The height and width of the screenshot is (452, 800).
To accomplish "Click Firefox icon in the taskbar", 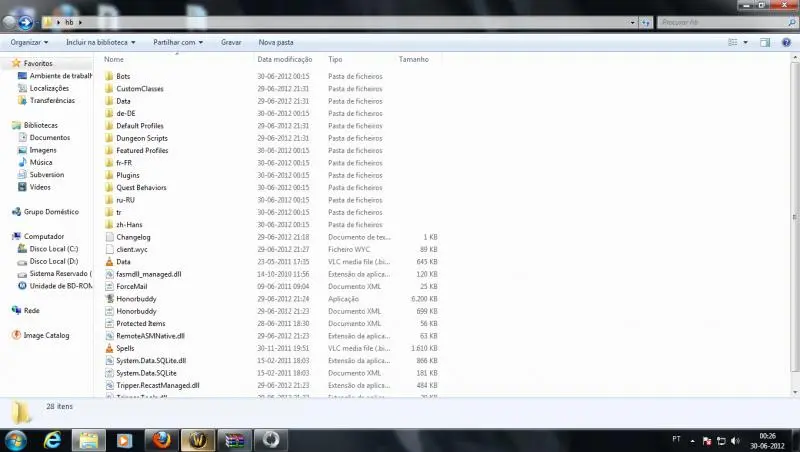I will tap(162, 438).
